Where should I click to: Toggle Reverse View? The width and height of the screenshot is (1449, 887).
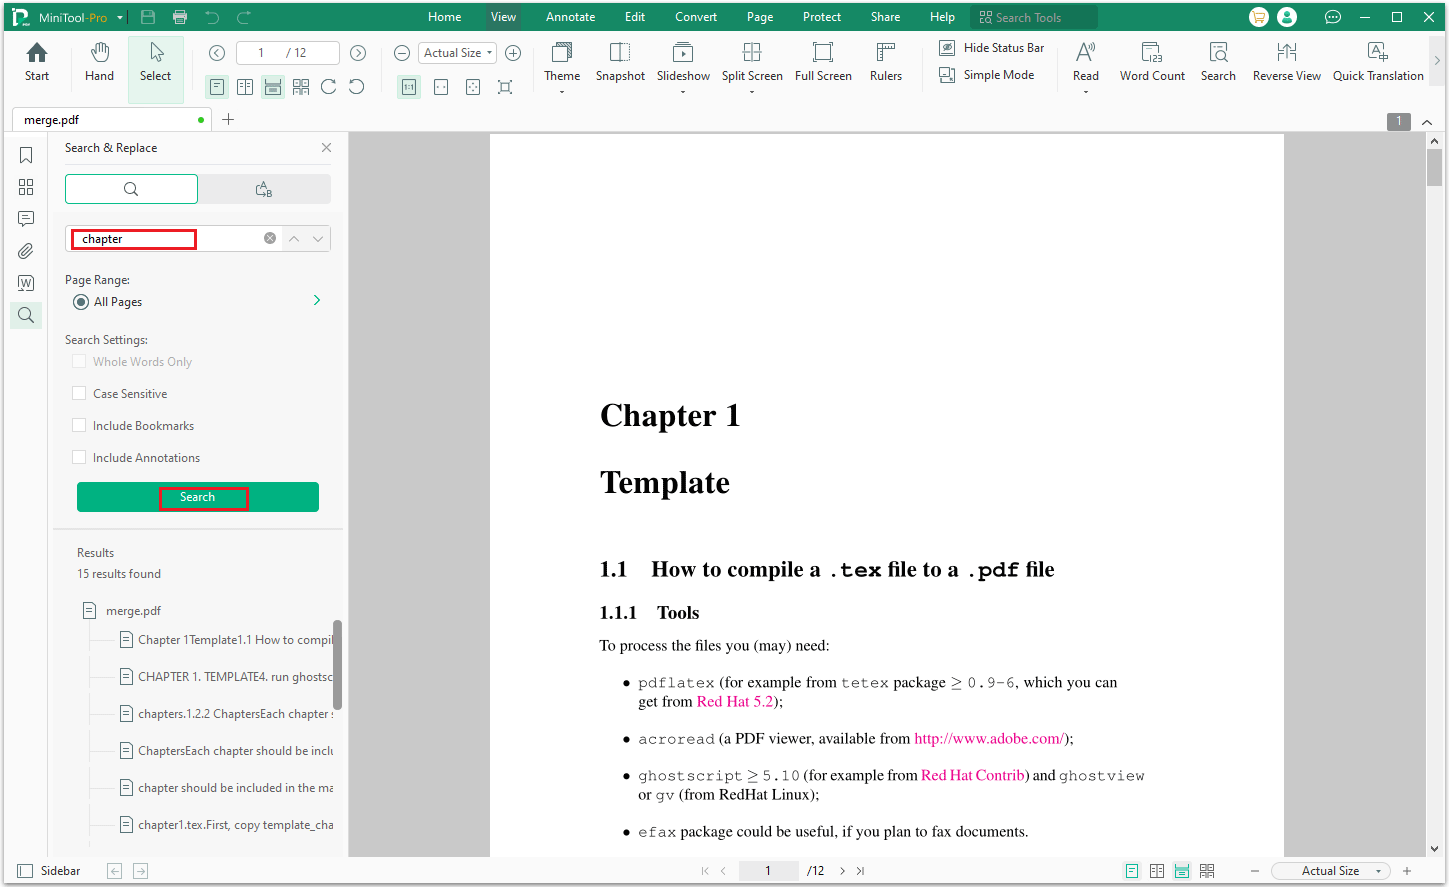1286,62
